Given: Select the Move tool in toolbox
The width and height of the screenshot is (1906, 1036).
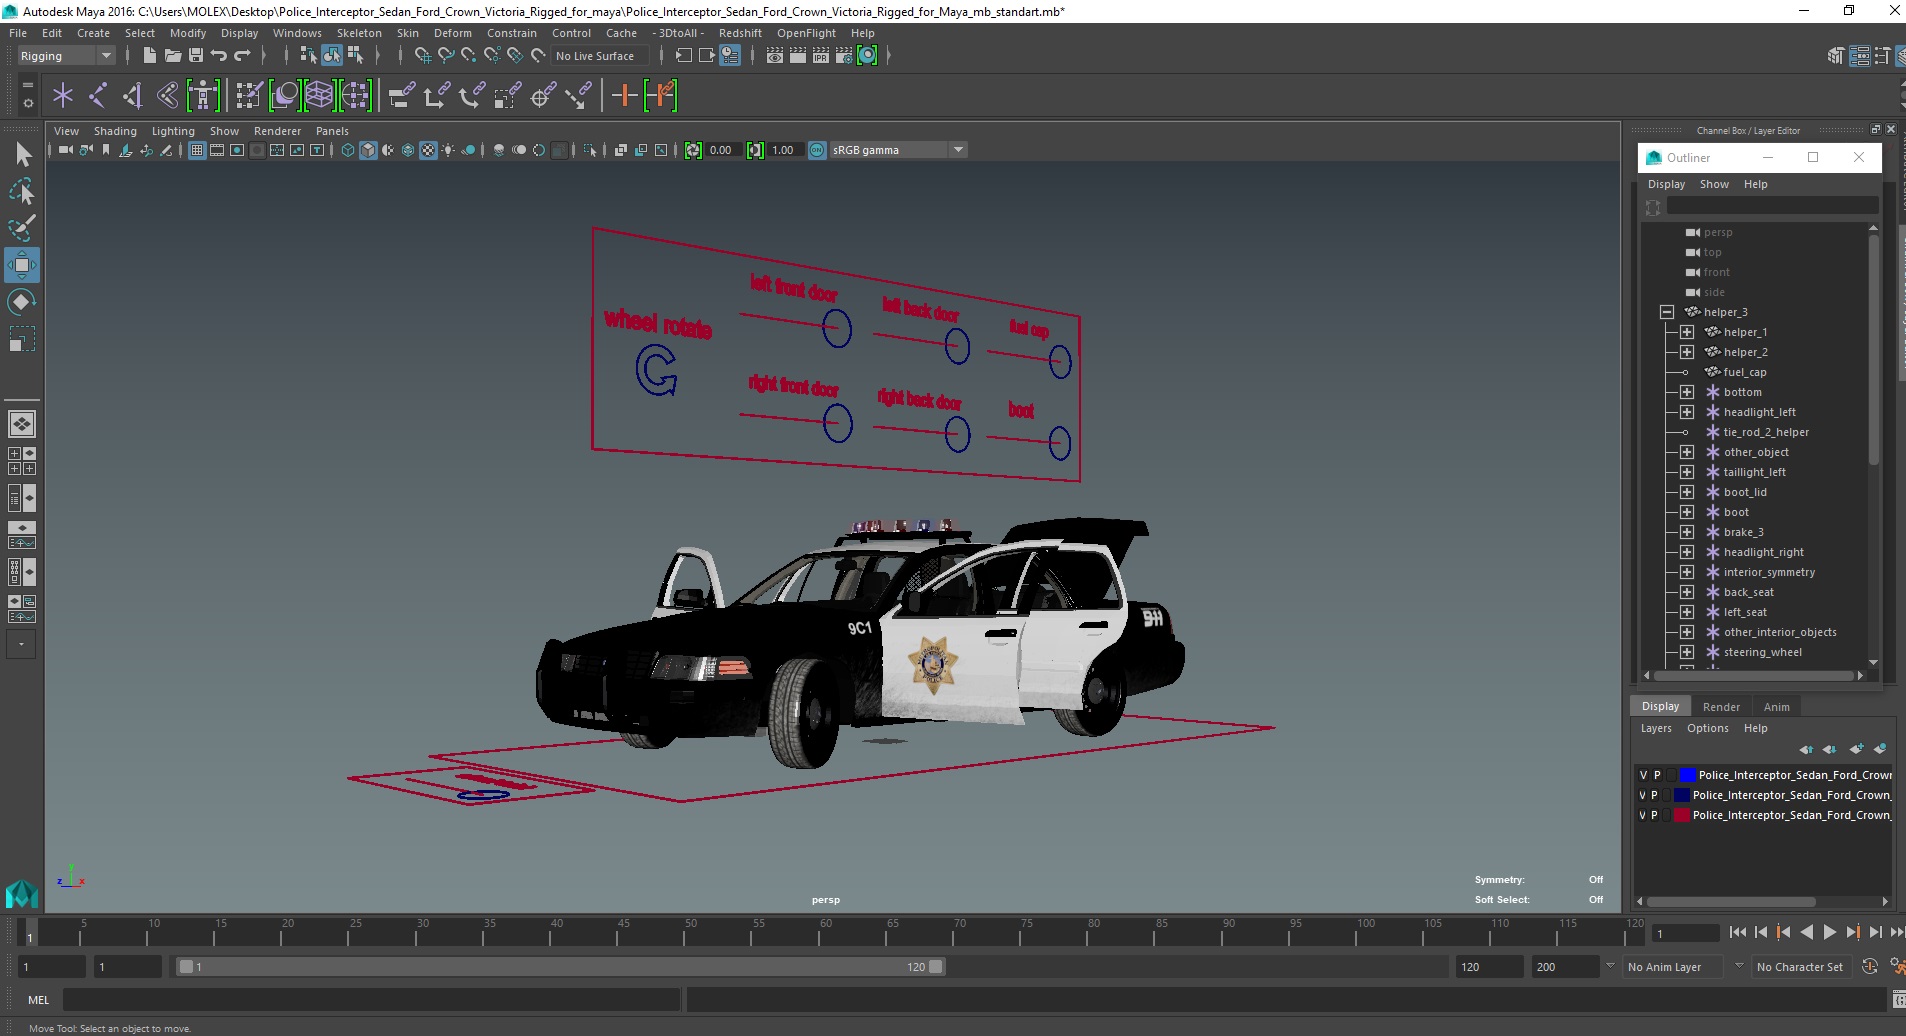Looking at the screenshot, I should tap(22, 265).
